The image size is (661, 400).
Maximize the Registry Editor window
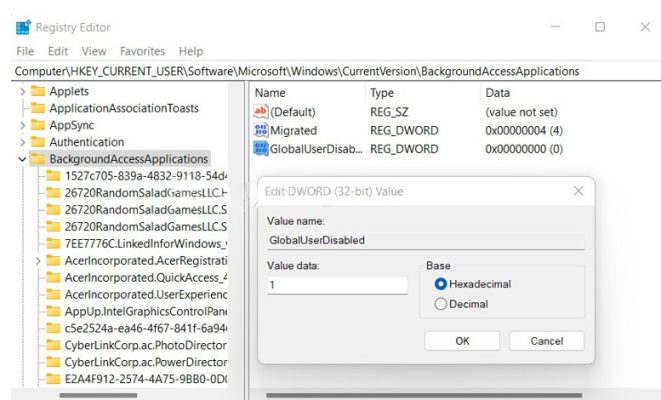(600, 27)
